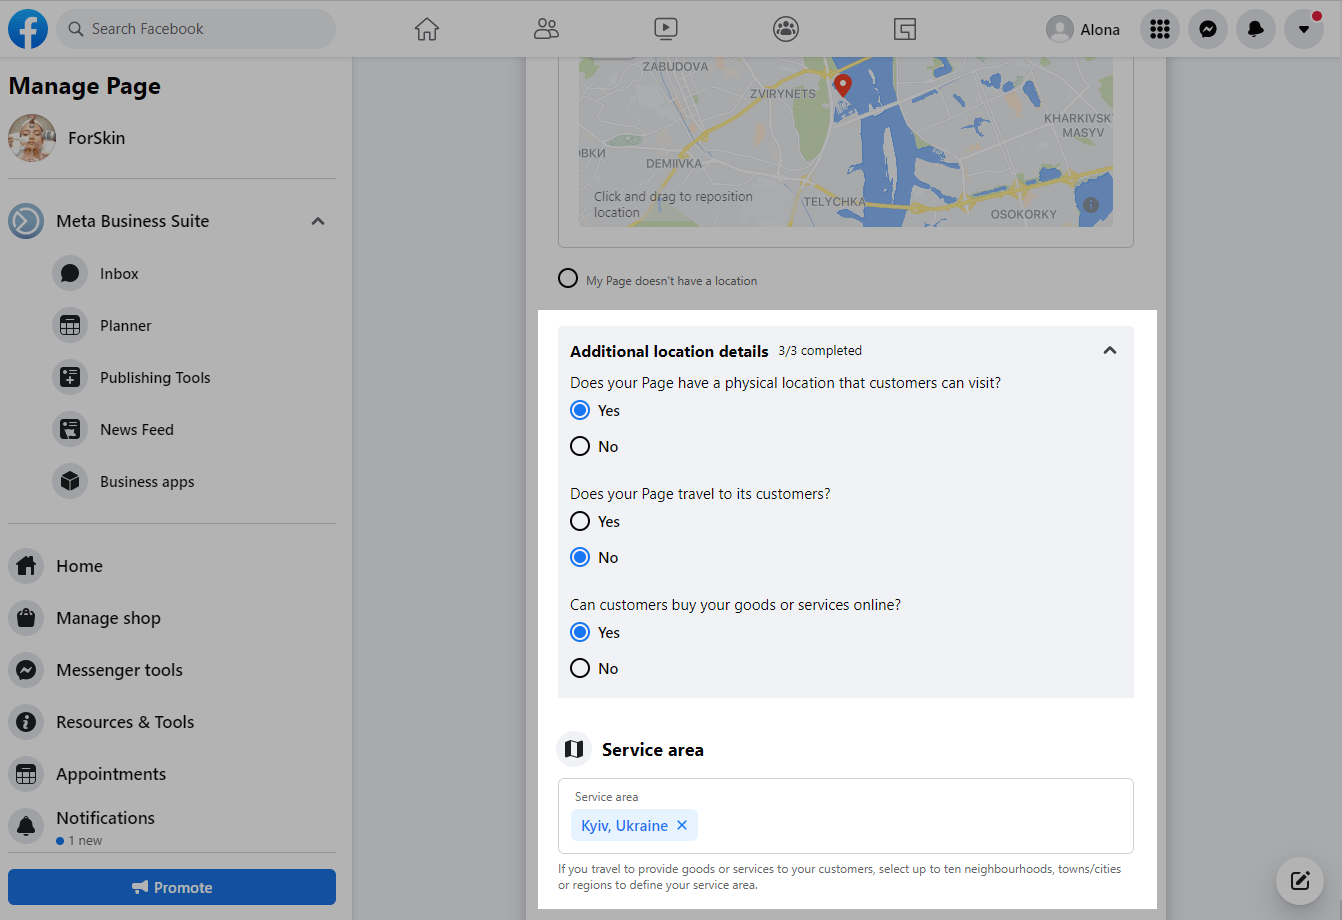This screenshot has height=920, width=1342.
Task: Open the Groups icon in top navigation
Action: click(x=786, y=29)
